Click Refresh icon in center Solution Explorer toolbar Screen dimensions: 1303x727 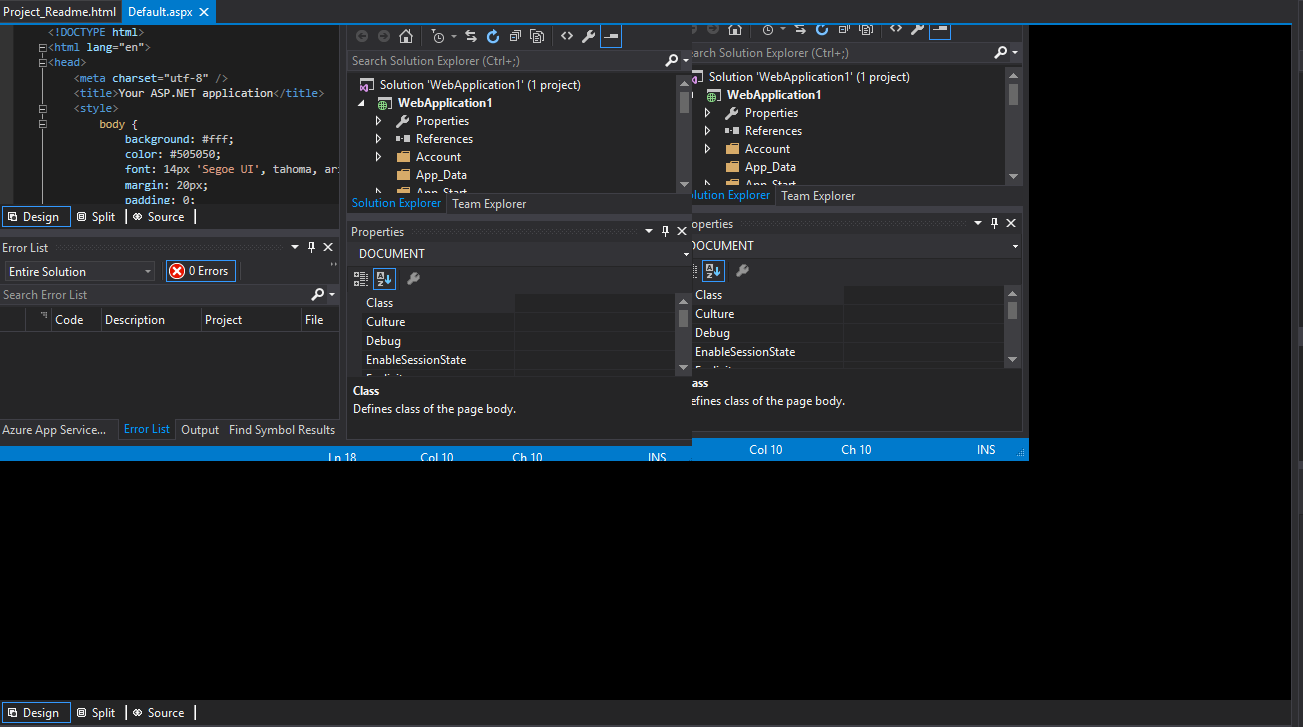493,36
